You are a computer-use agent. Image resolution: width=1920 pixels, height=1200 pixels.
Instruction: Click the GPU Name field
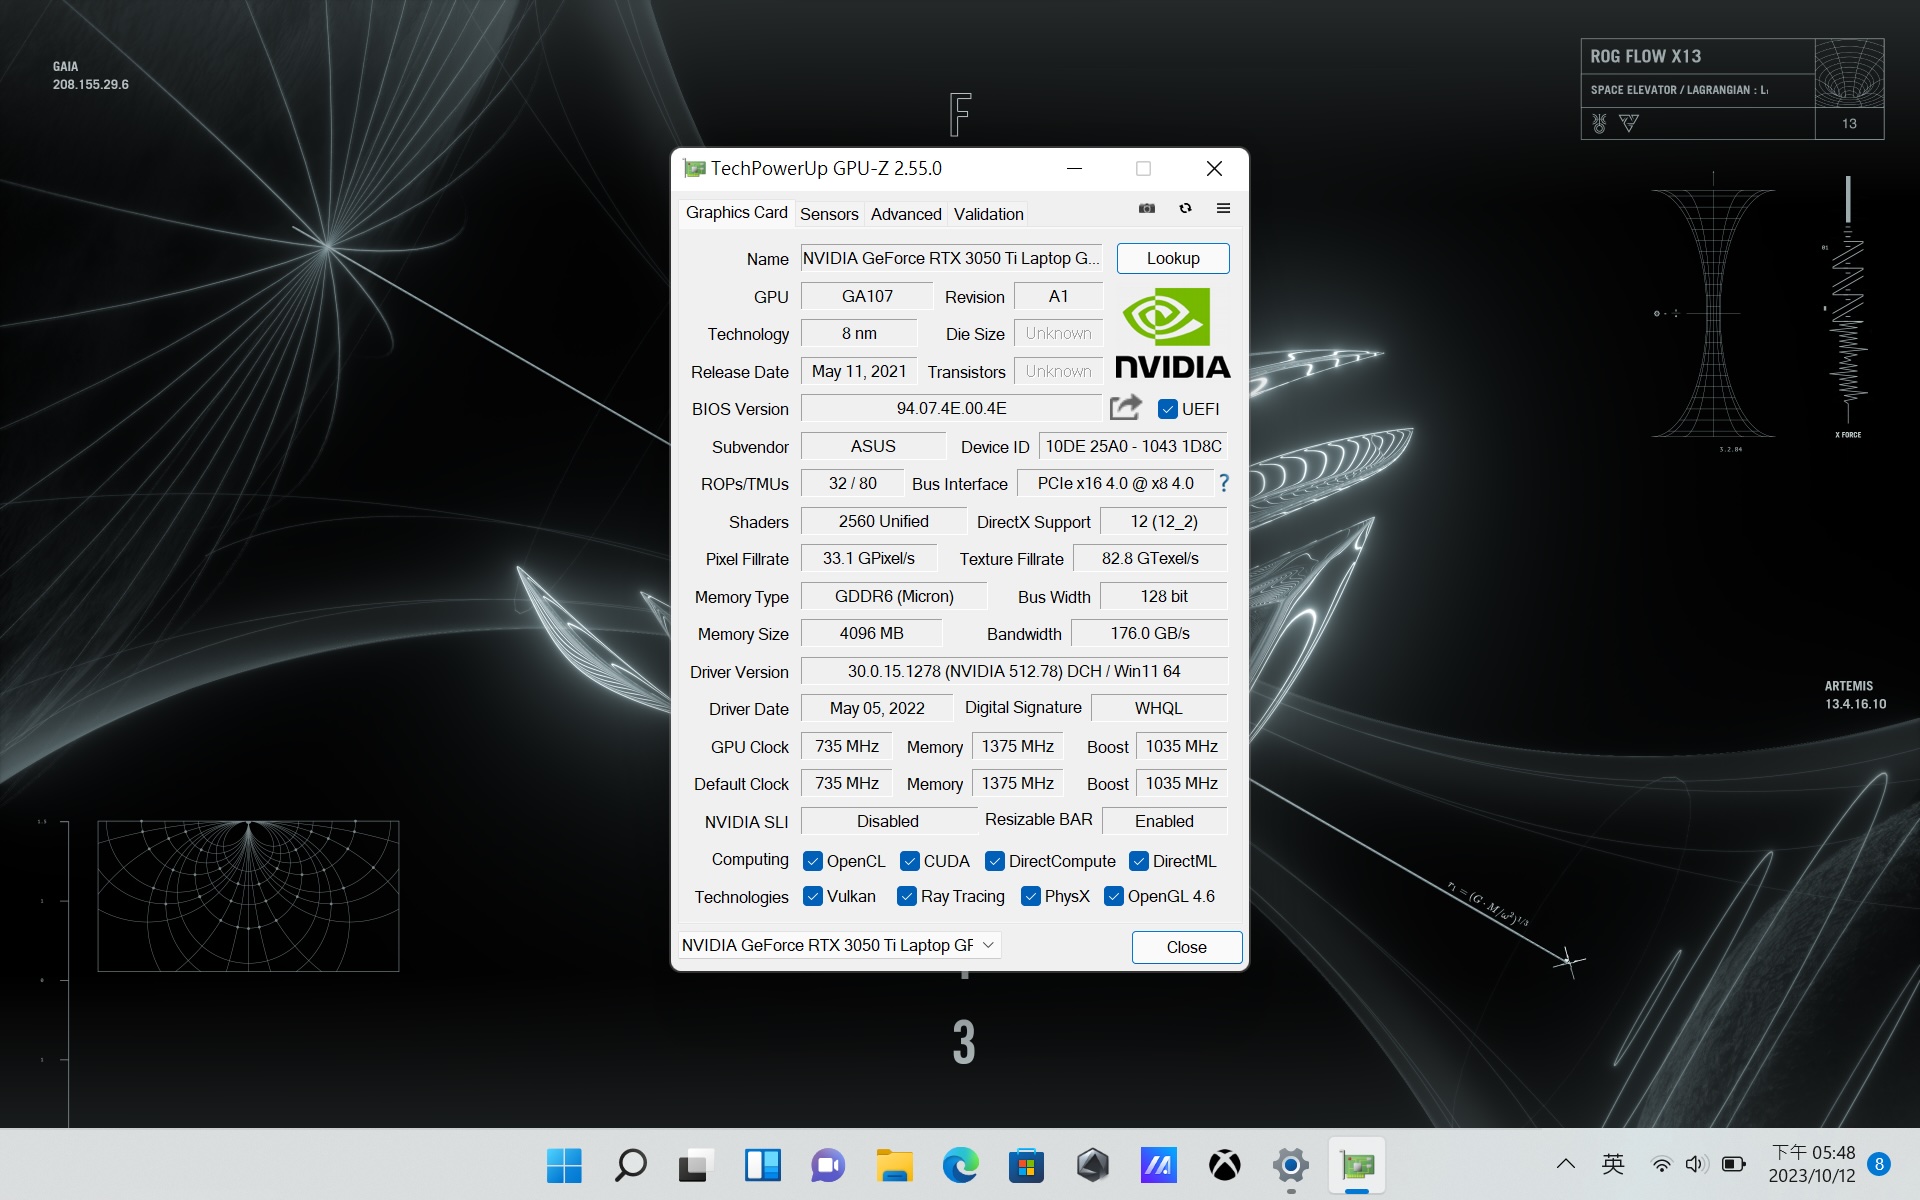(x=951, y=258)
